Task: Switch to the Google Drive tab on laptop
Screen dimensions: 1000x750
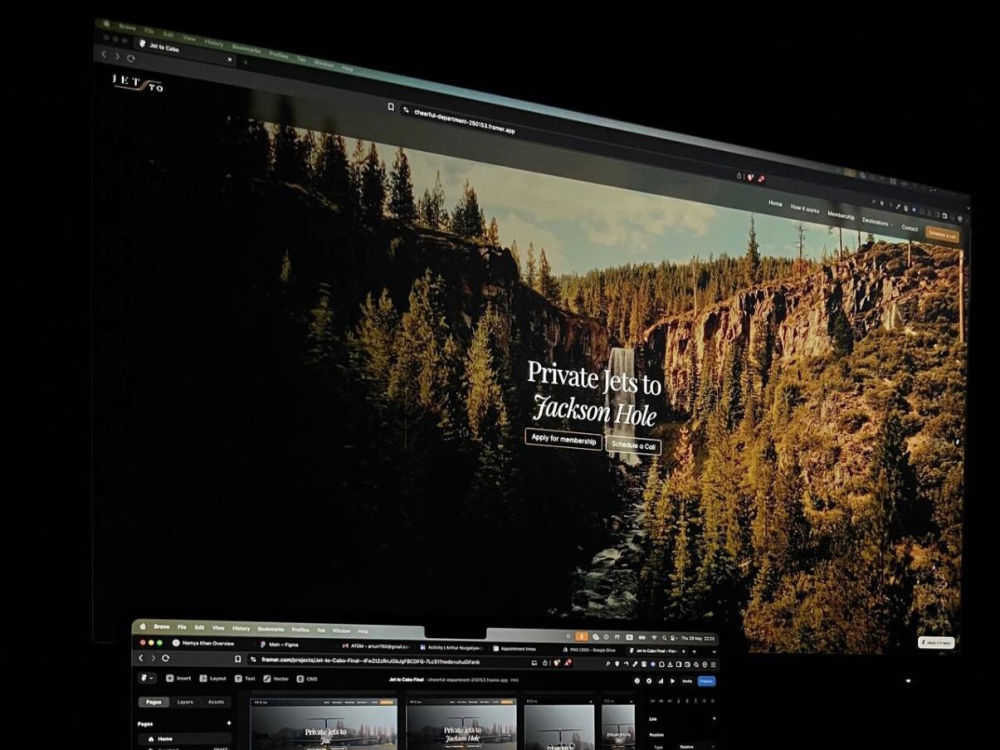Action: click(x=589, y=650)
